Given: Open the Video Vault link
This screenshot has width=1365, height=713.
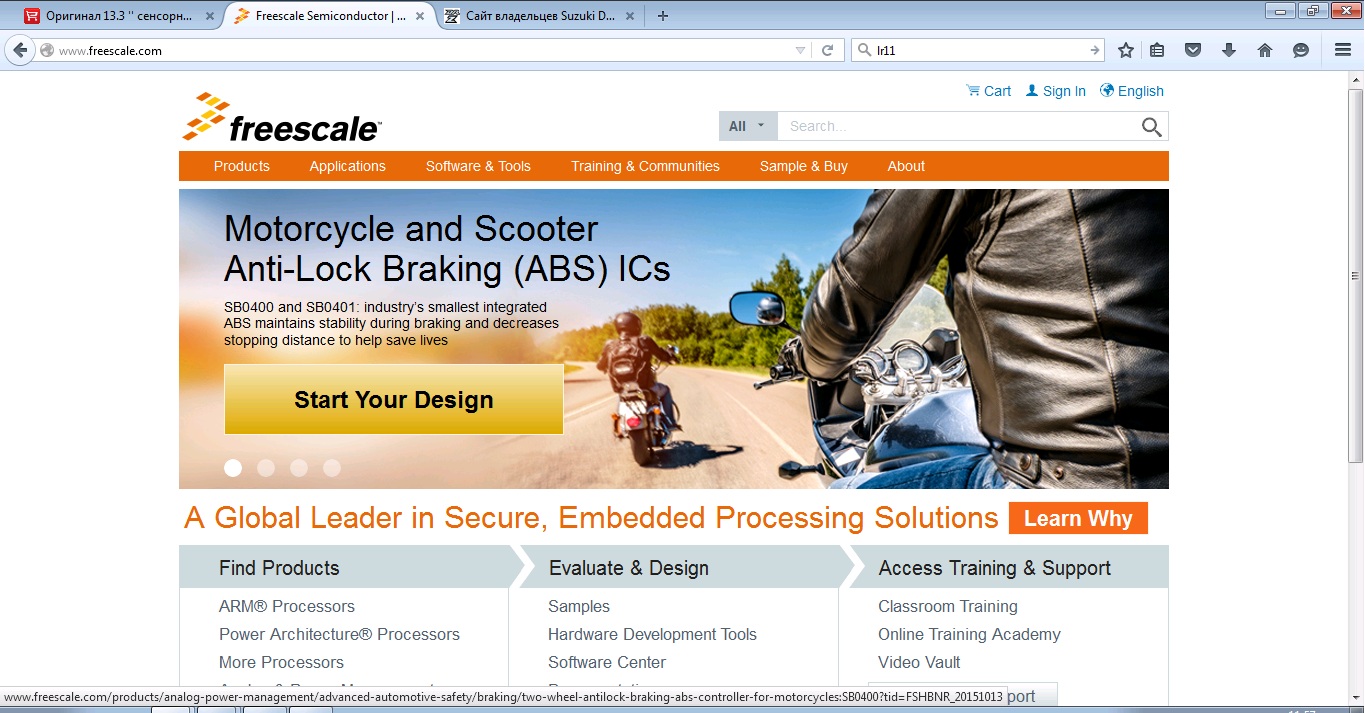Looking at the screenshot, I should click(x=919, y=662).
